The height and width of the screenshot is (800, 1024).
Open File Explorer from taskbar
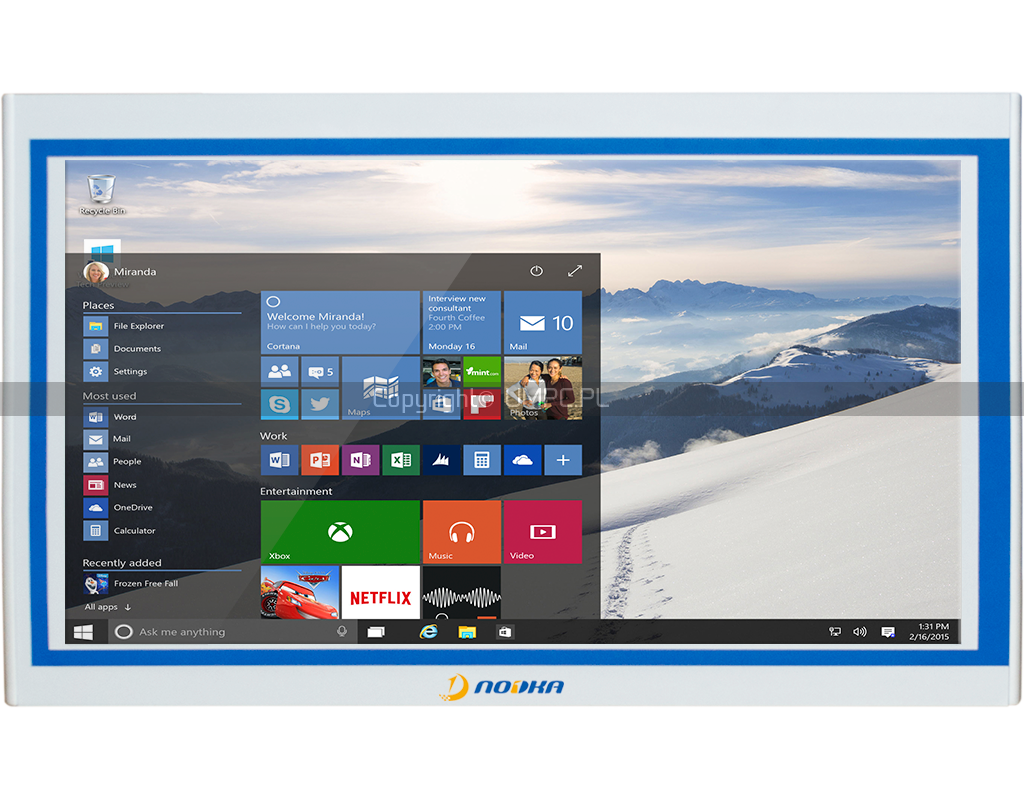pyautogui.click(x=467, y=632)
